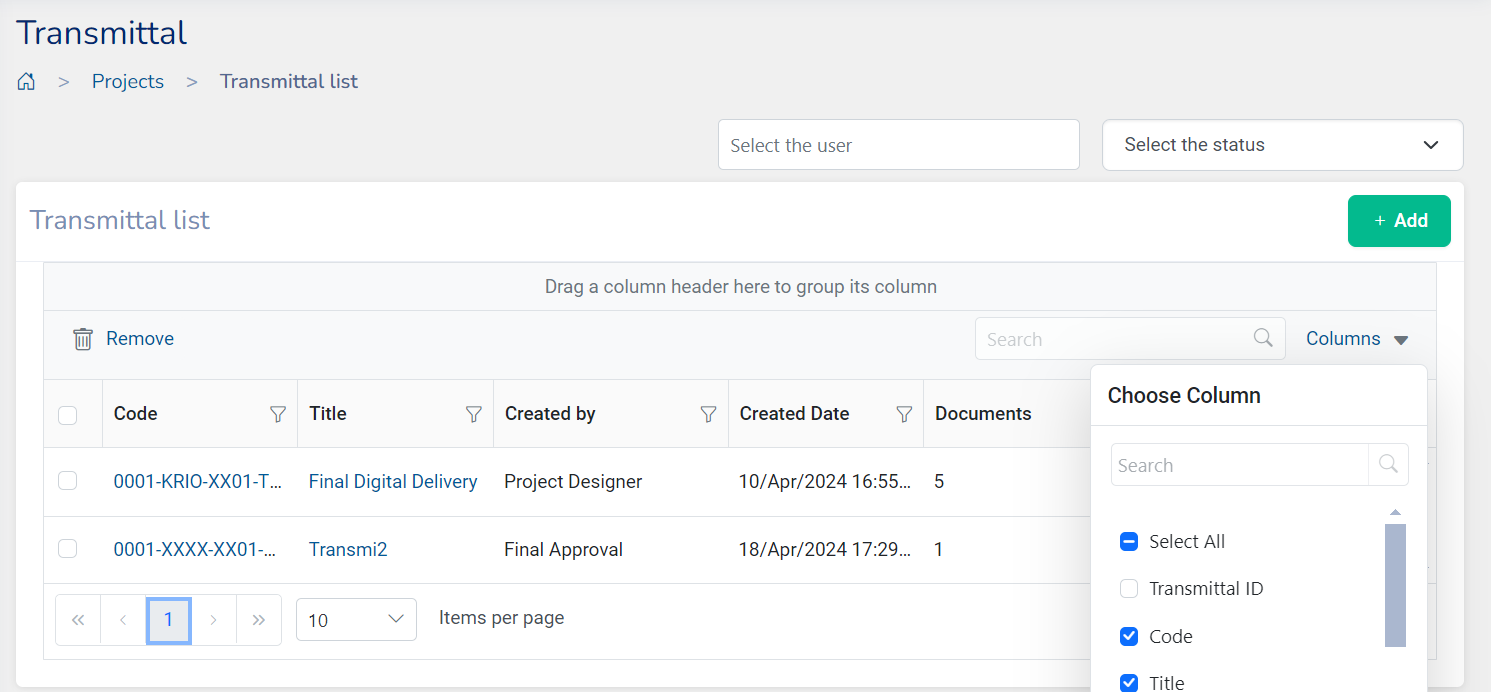Click search icon in Choose Column panel
1491x692 pixels.
click(1388, 465)
